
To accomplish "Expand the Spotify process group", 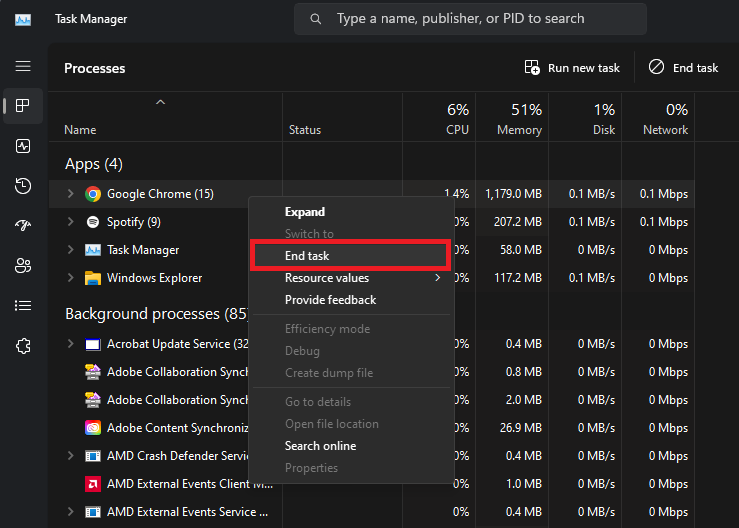I will pyautogui.click(x=70, y=222).
